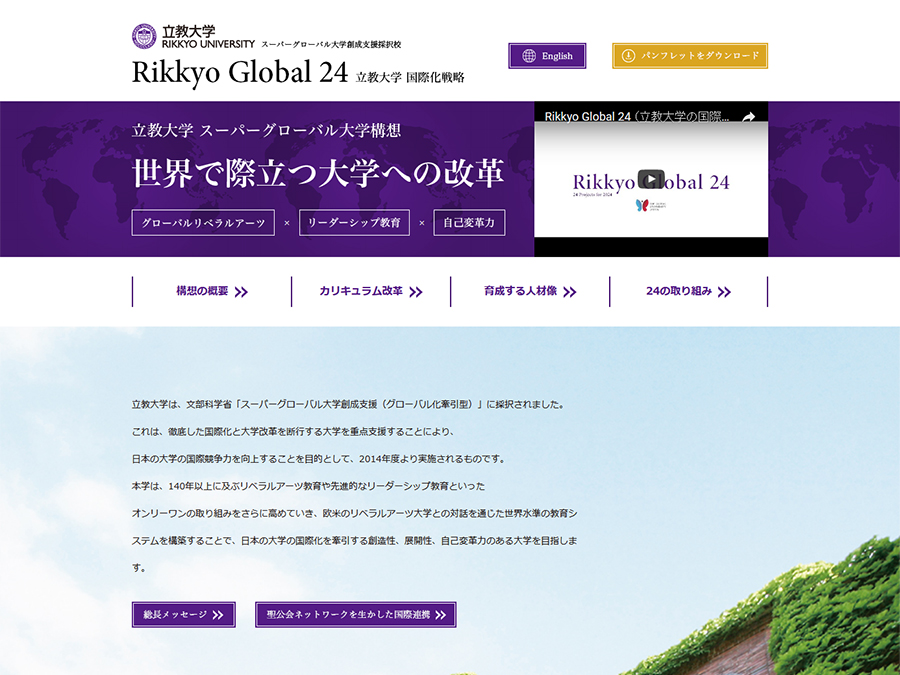The width and height of the screenshot is (900, 675).
Task: Click the double chevron beside 育成する人材像
Action: (569, 292)
